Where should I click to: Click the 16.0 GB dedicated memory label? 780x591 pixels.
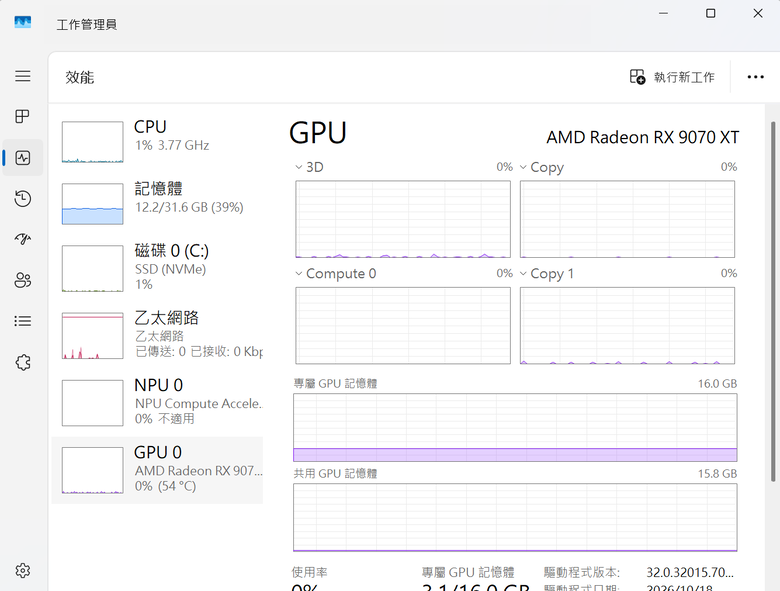[x=717, y=384]
